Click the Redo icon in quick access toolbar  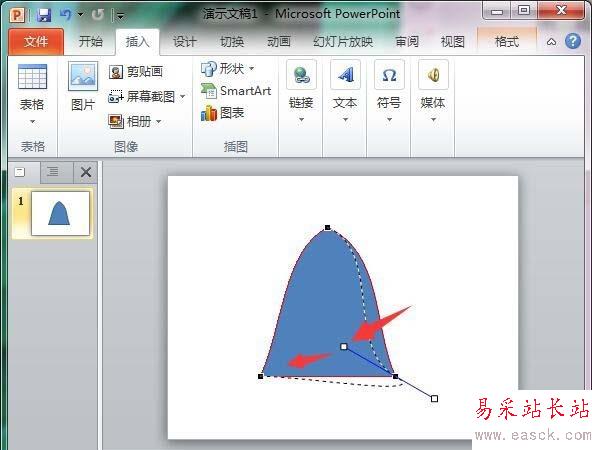[x=97, y=15]
